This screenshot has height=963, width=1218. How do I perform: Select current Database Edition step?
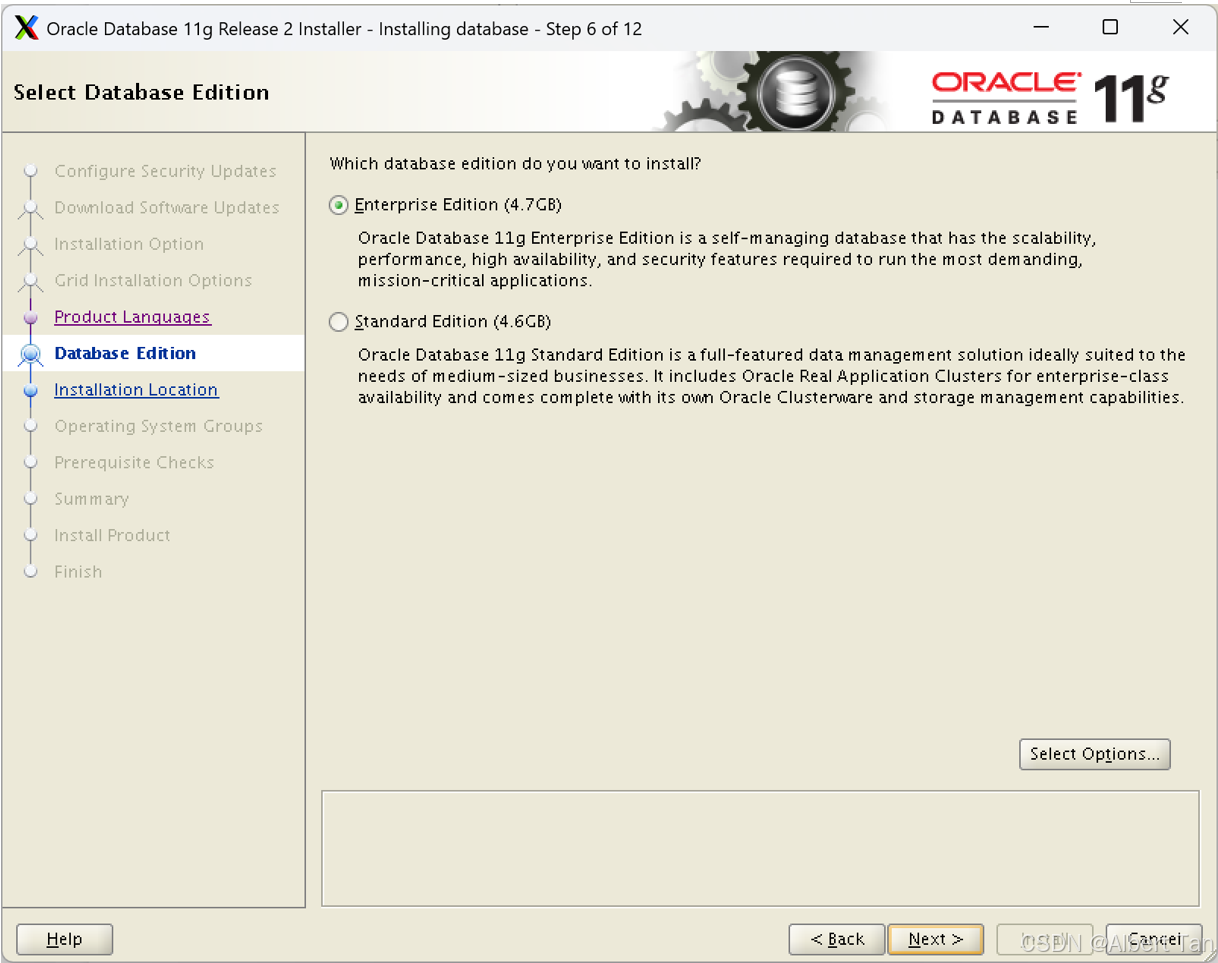tap(125, 353)
